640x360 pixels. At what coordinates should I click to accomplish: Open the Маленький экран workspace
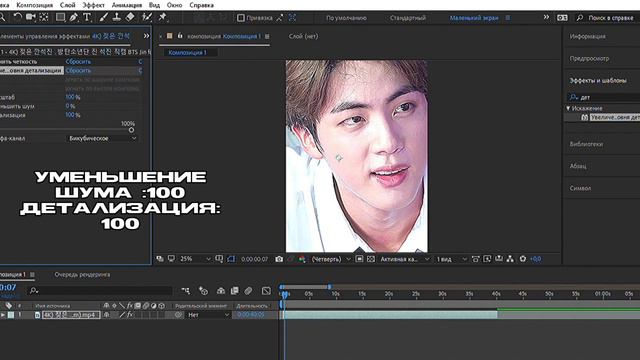[x=474, y=18]
